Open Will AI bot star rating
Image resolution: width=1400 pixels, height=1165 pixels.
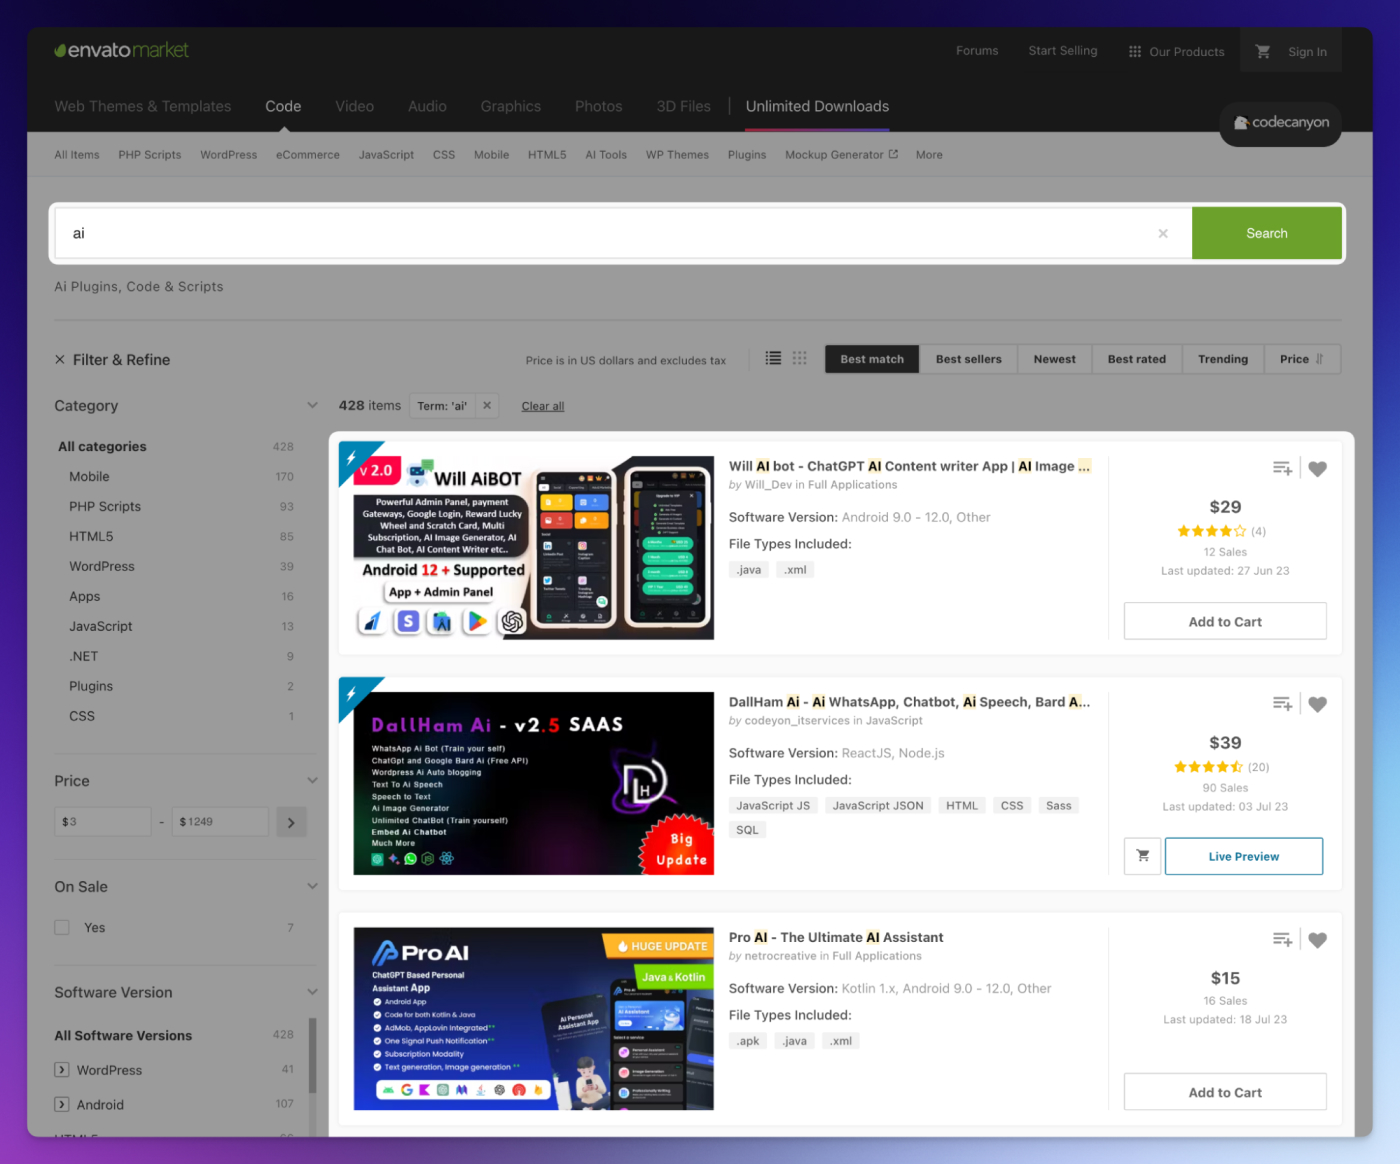[1211, 531]
